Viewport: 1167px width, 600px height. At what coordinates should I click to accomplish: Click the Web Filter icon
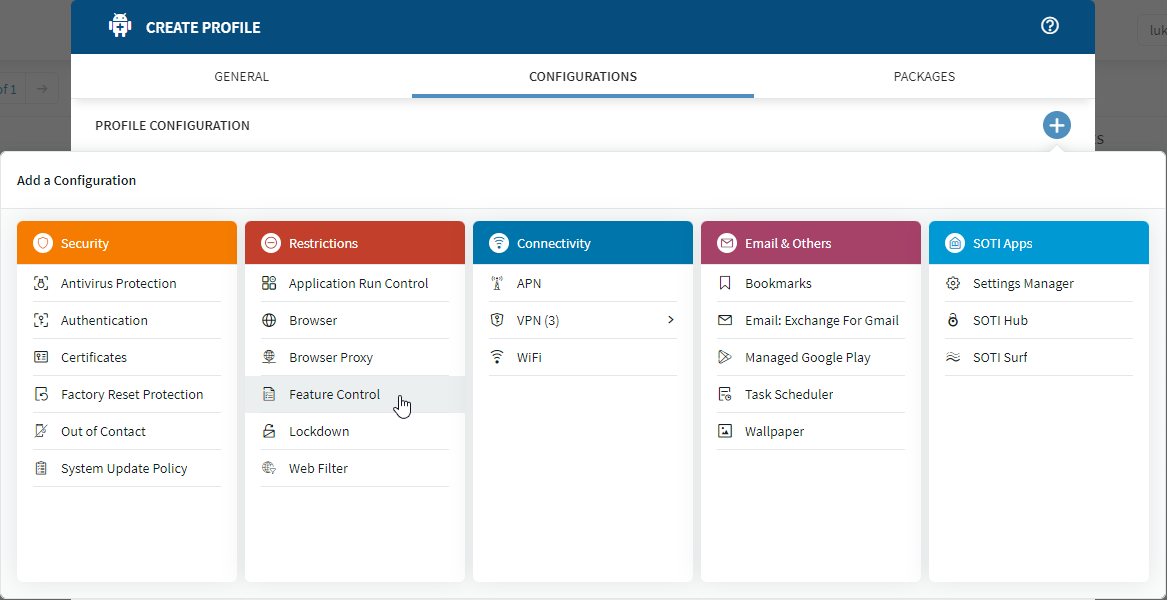pos(269,469)
